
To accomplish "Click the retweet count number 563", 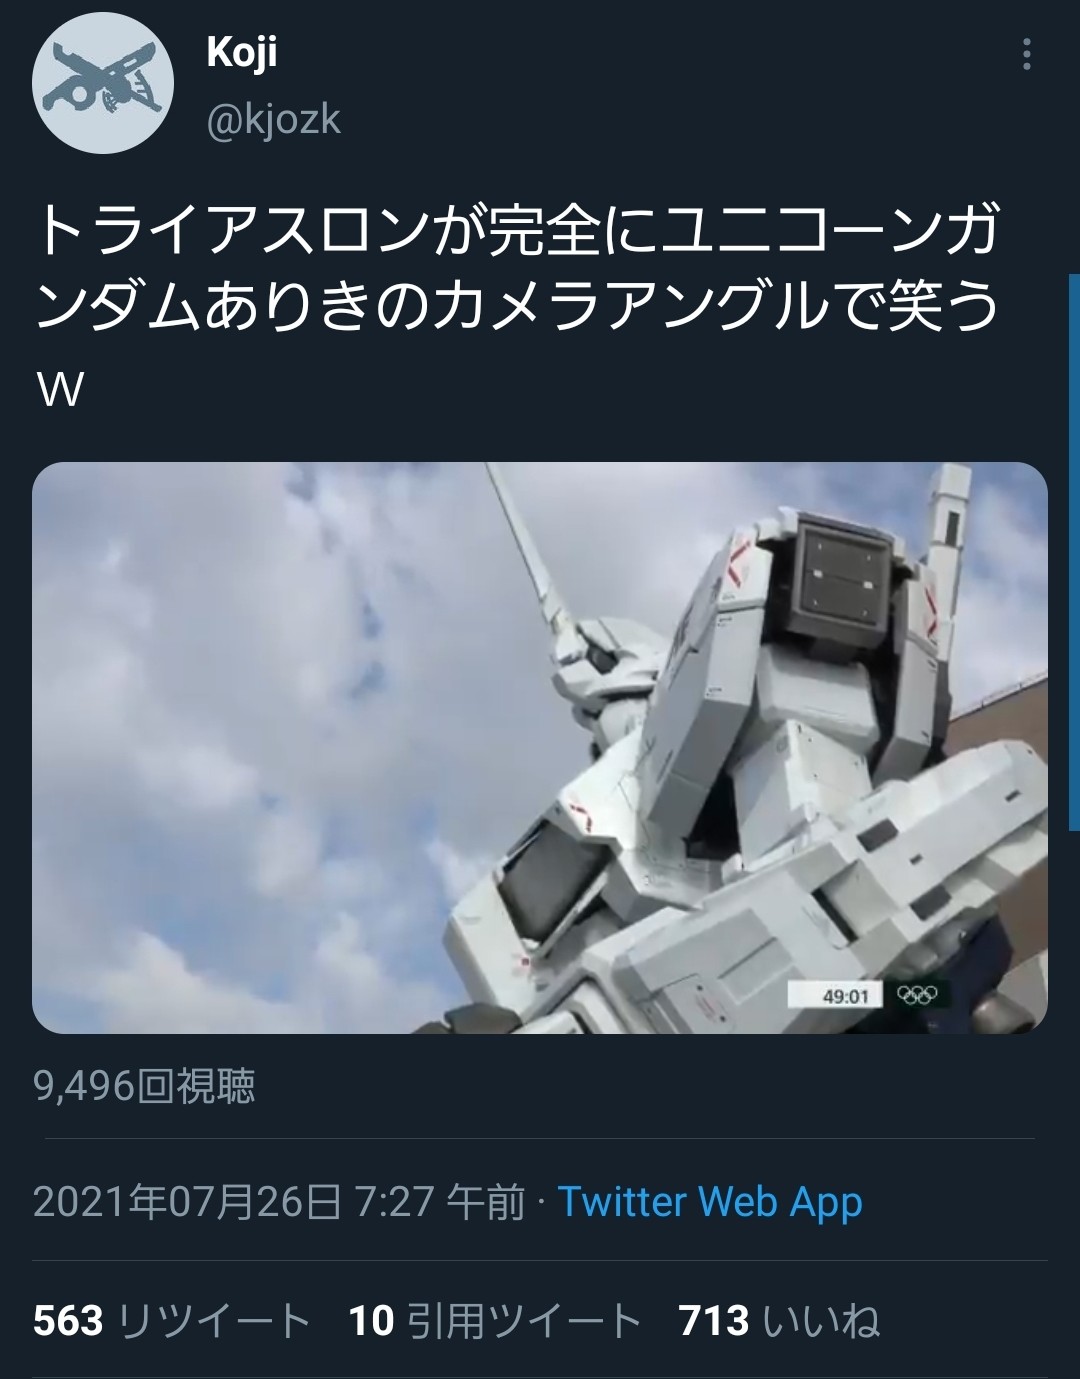I will tap(68, 1321).
